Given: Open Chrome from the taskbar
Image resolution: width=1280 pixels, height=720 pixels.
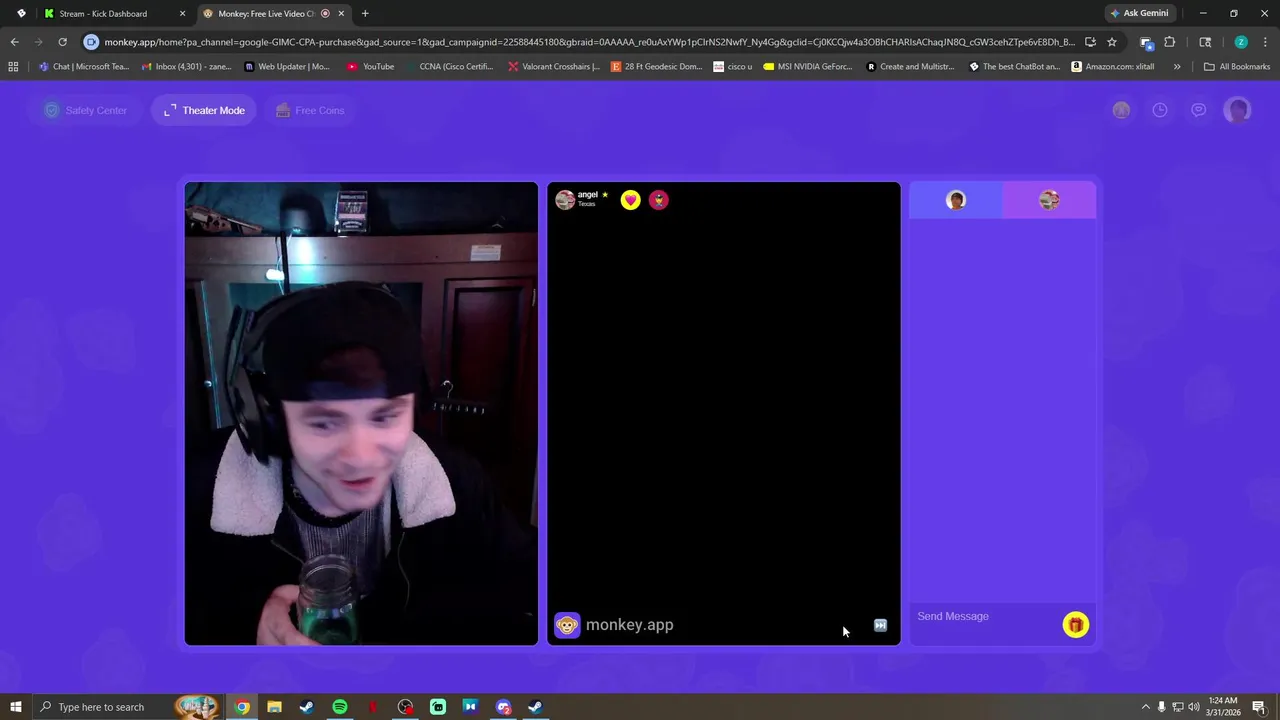Looking at the screenshot, I should [x=242, y=707].
